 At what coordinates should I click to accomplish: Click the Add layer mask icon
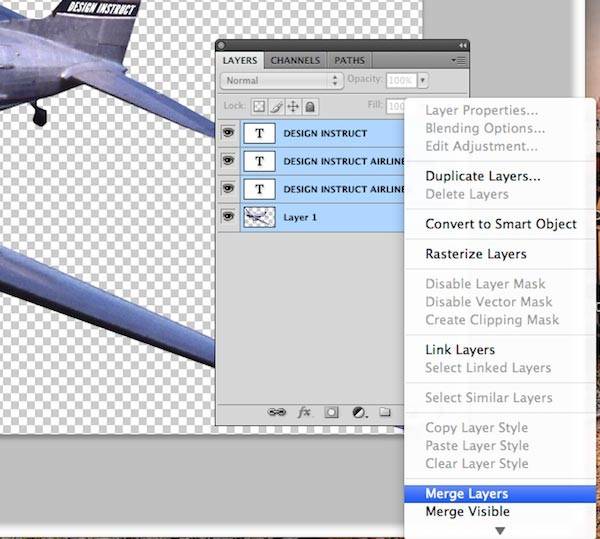point(332,411)
